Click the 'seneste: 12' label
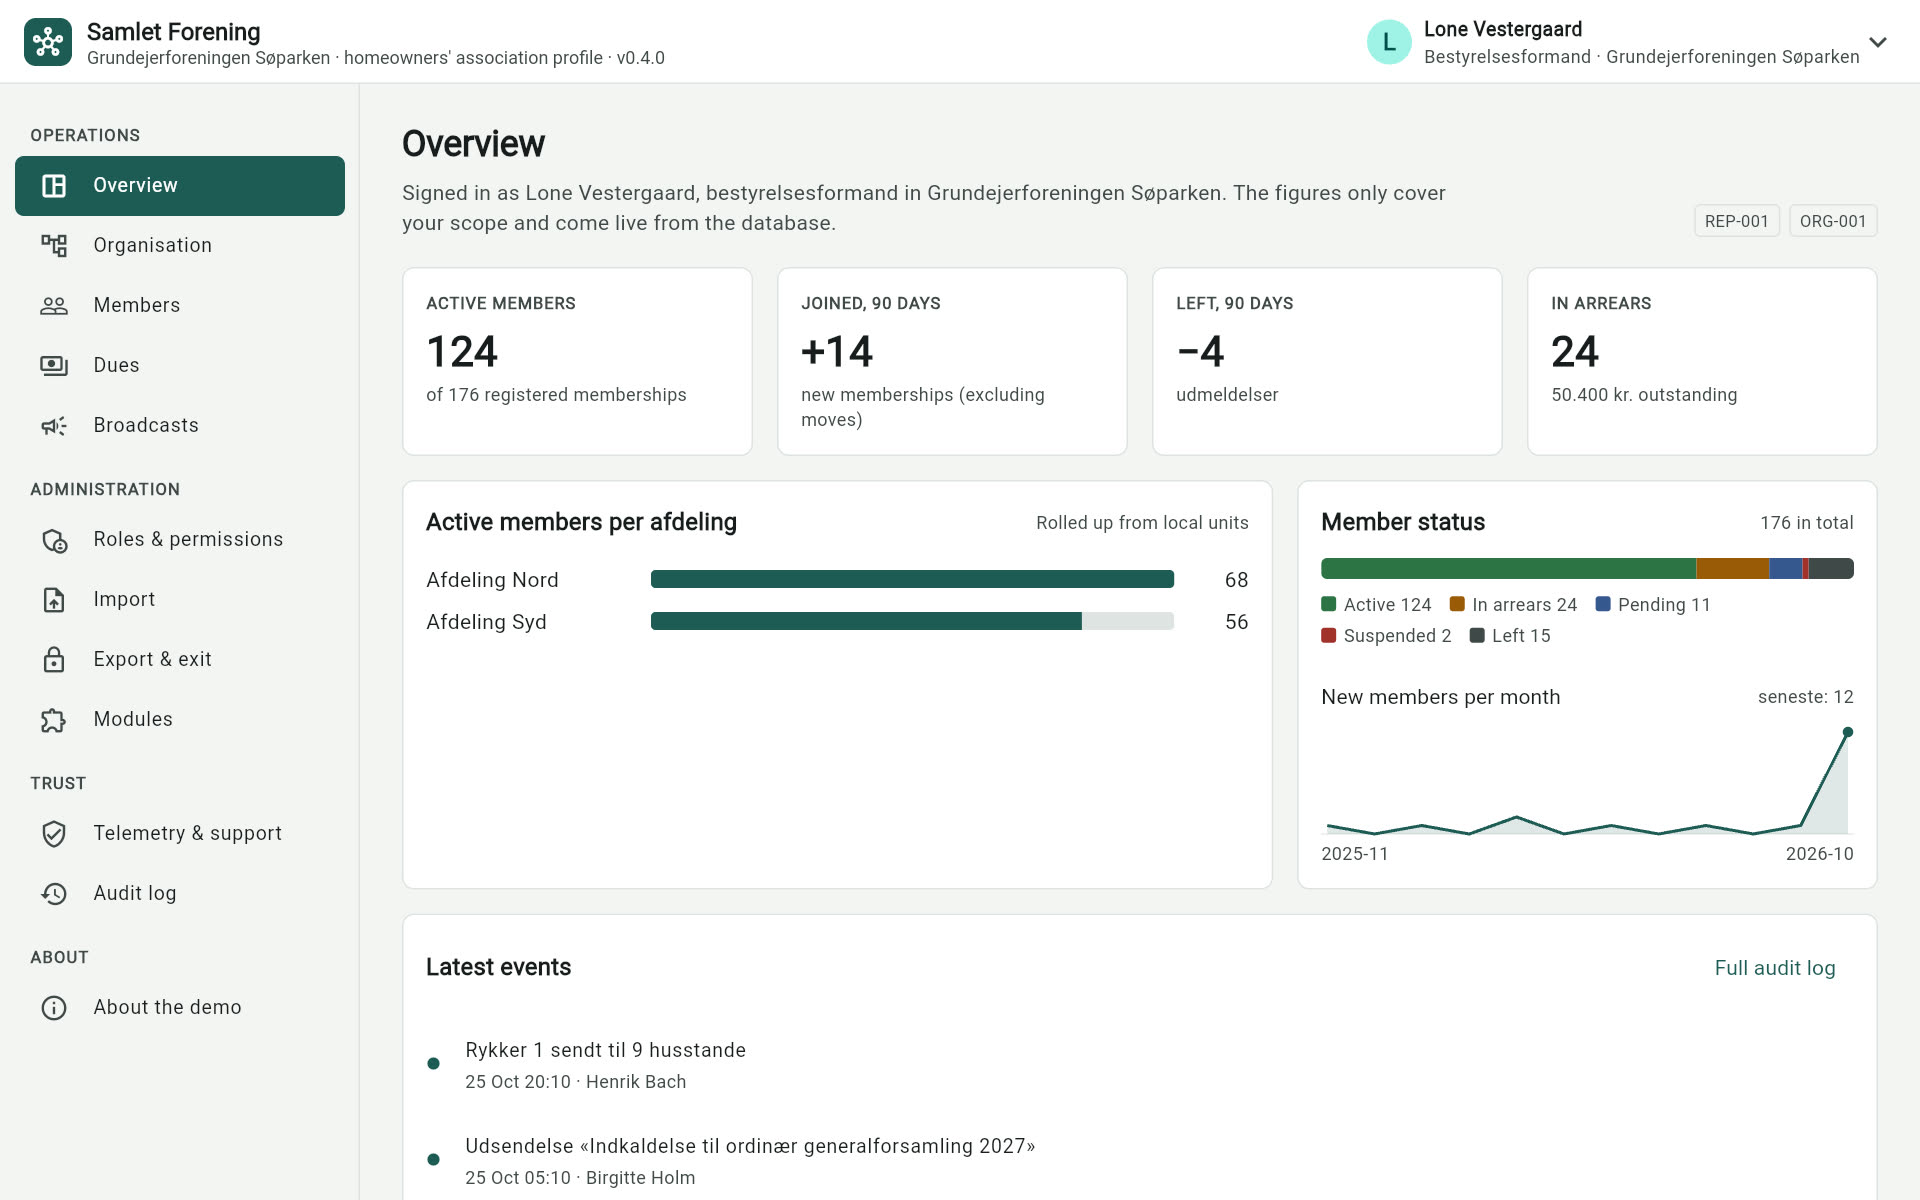The image size is (1920, 1200). coord(1805,697)
